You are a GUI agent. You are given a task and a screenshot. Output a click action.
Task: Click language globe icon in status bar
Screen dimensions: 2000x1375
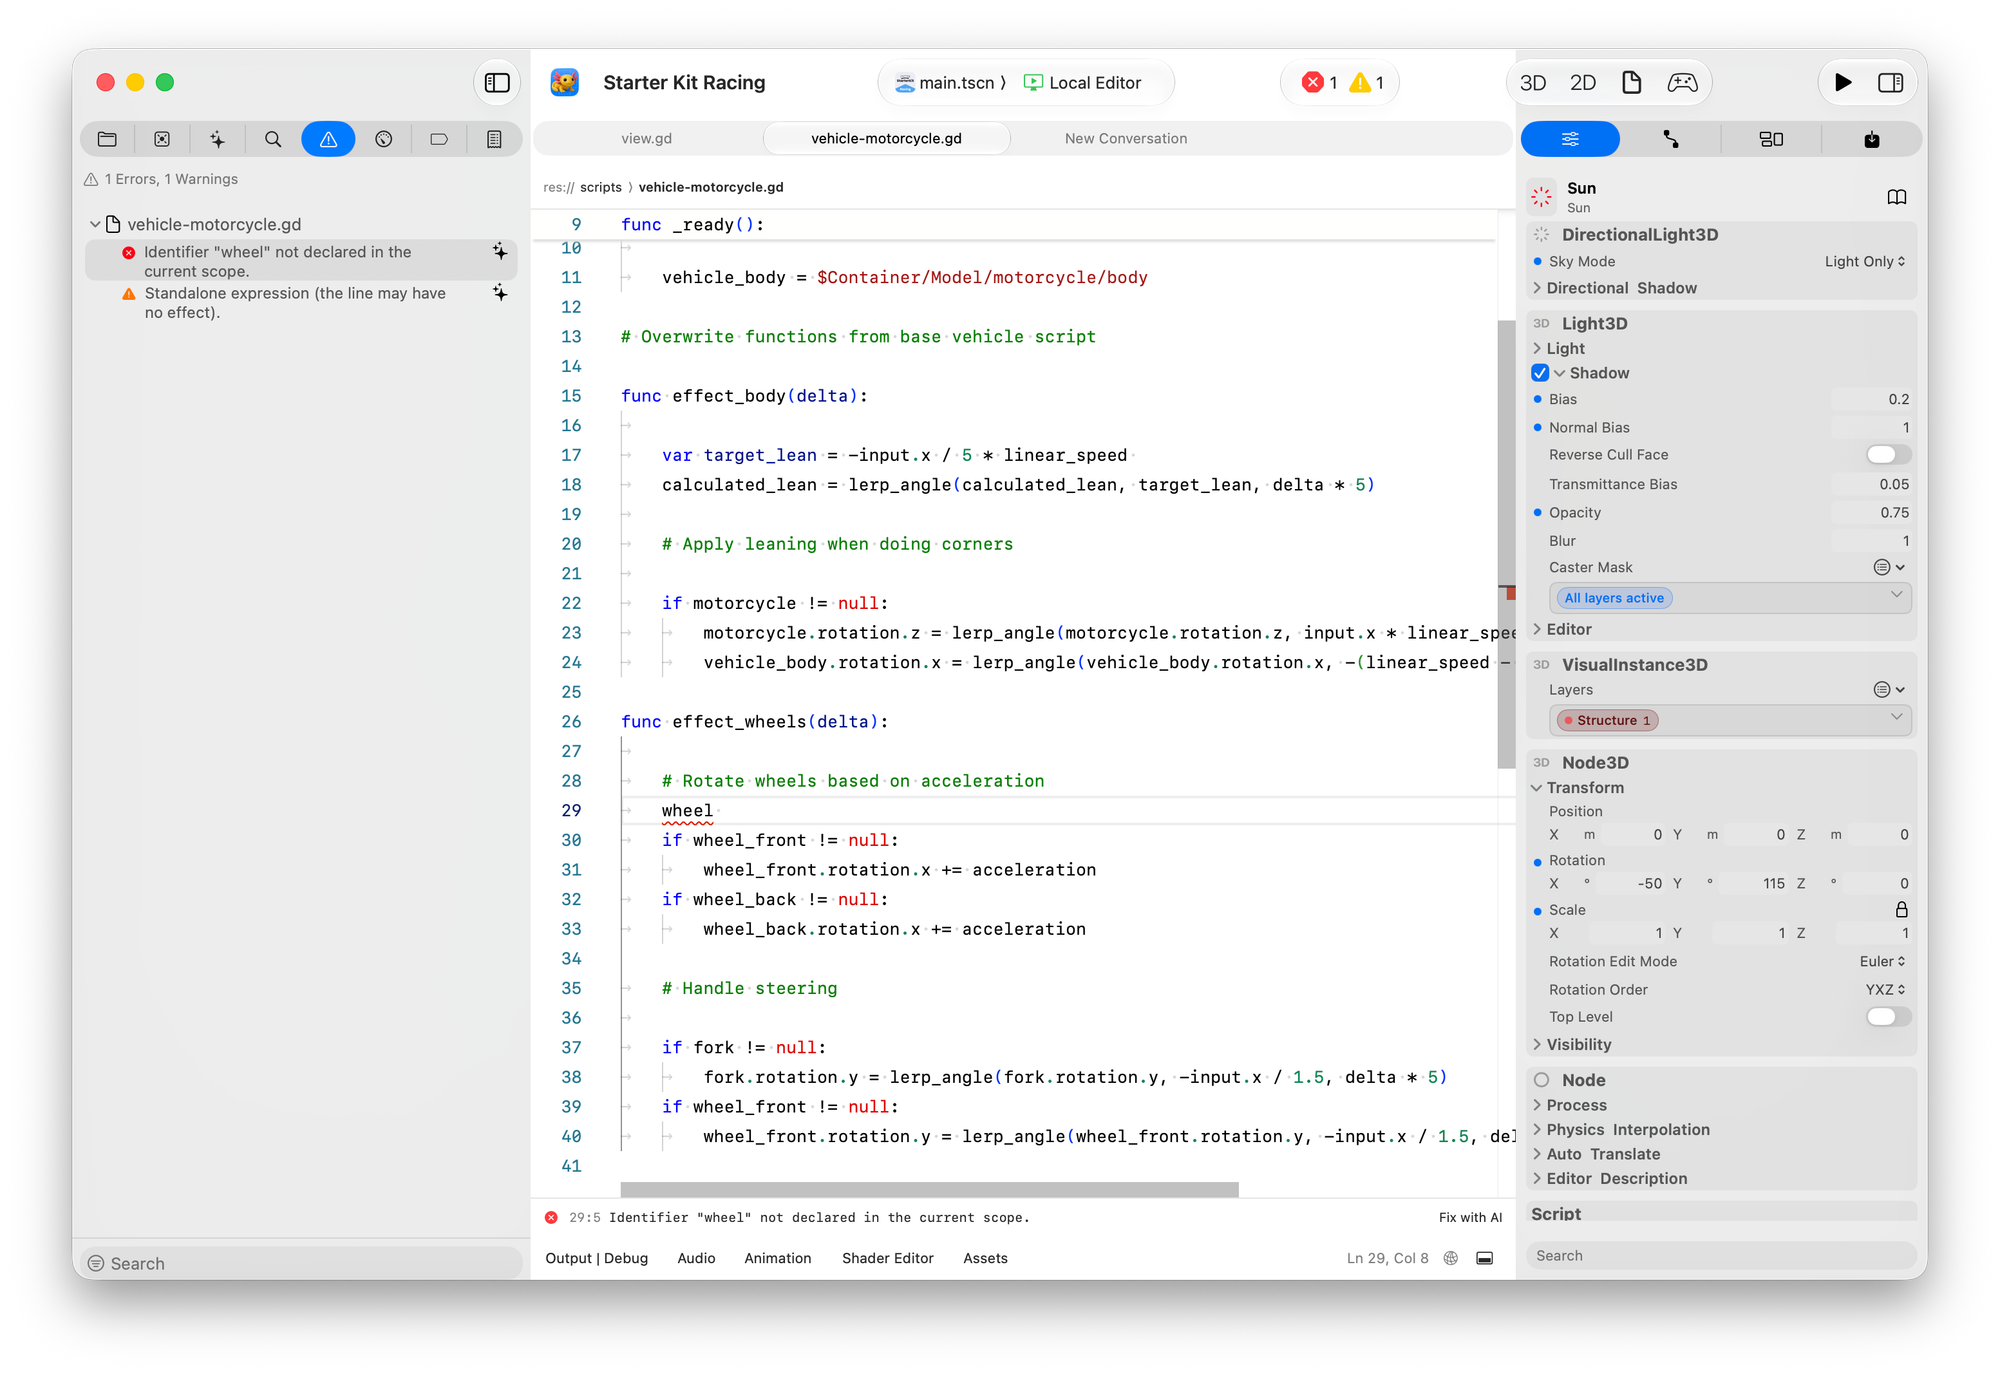pos(1451,1258)
